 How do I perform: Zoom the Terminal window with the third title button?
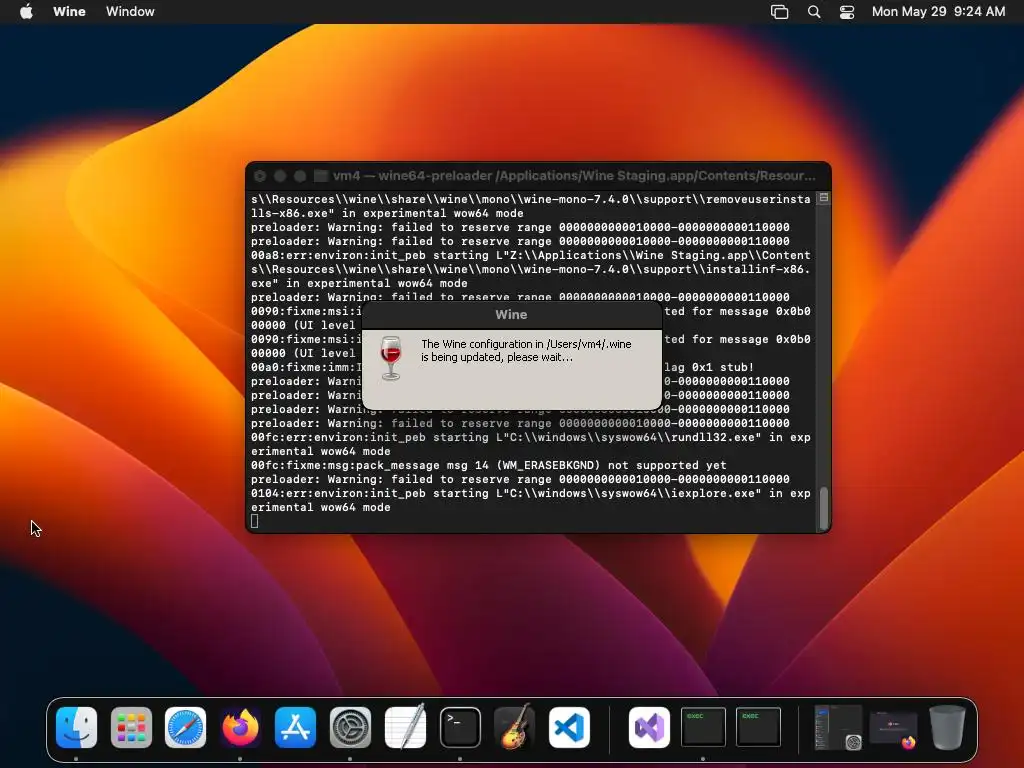pyautogui.click(x=300, y=176)
